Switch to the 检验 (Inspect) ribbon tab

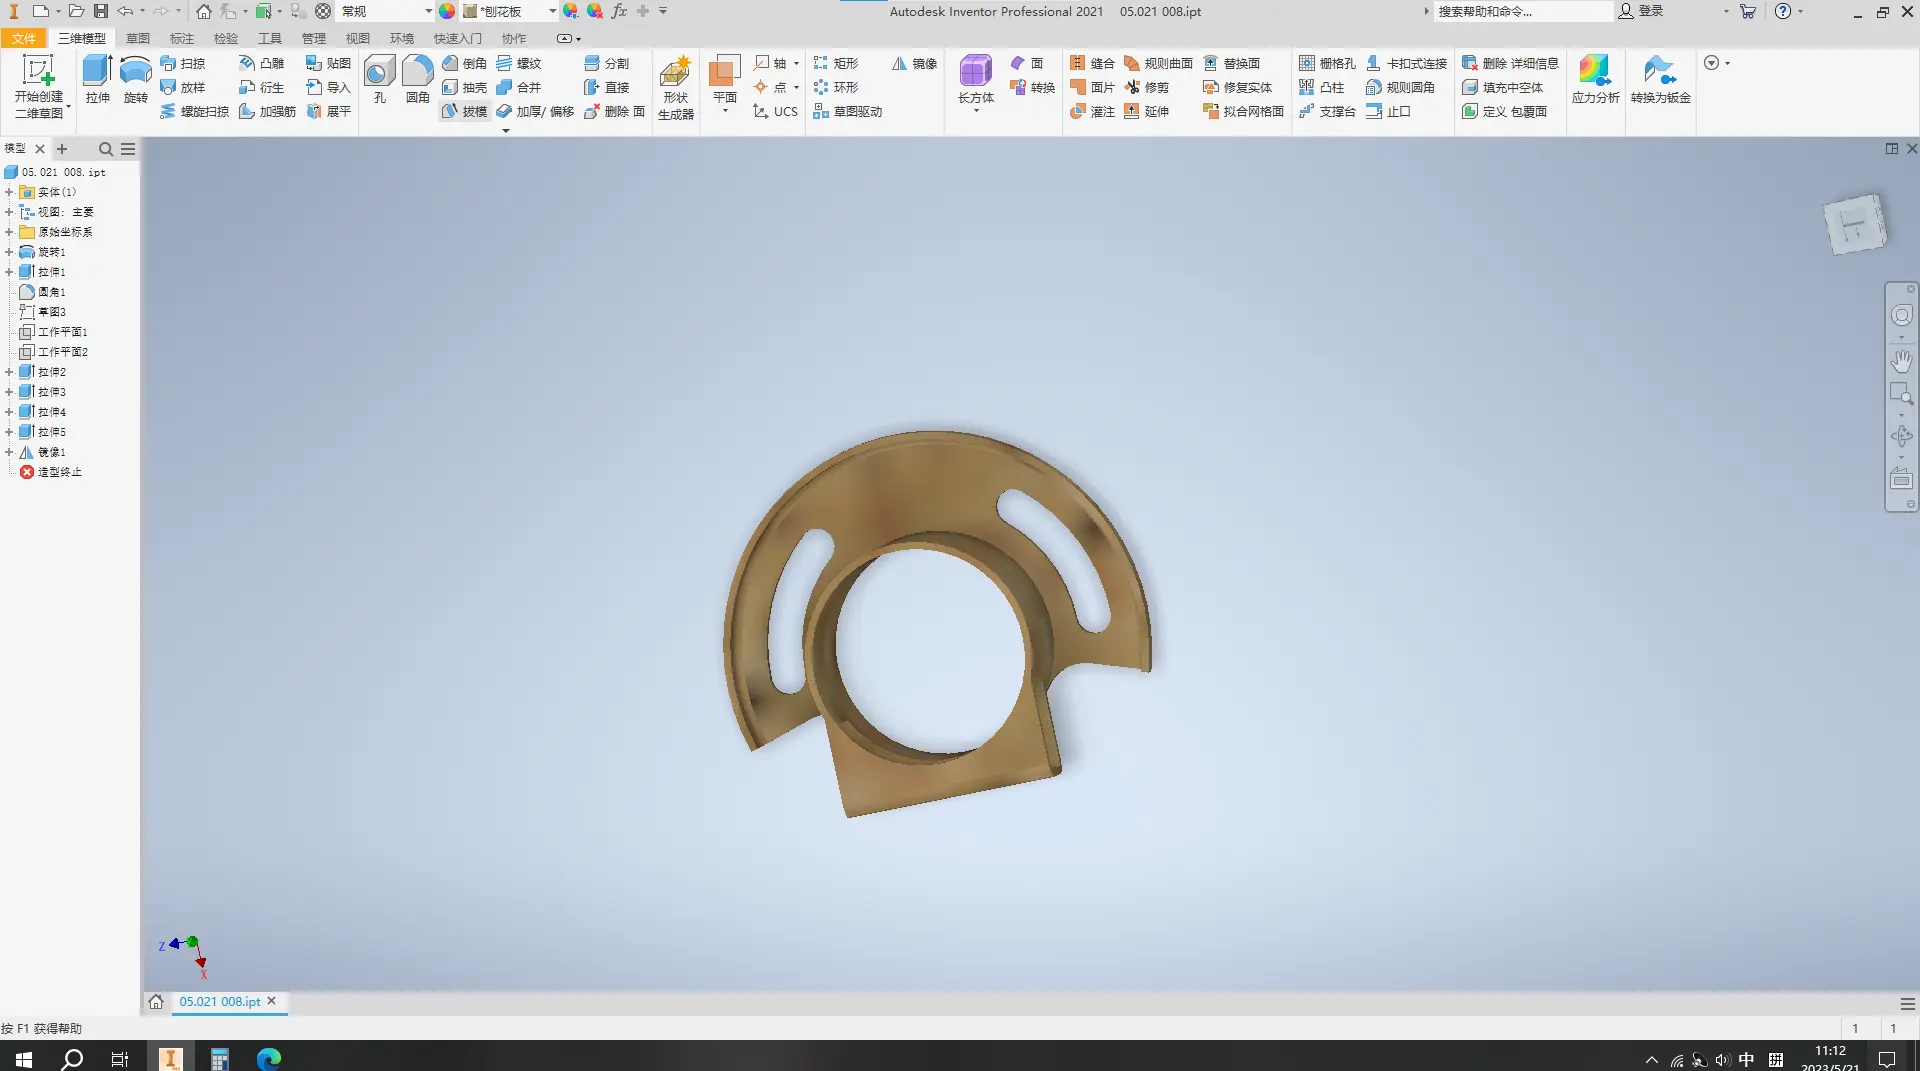(226, 38)
